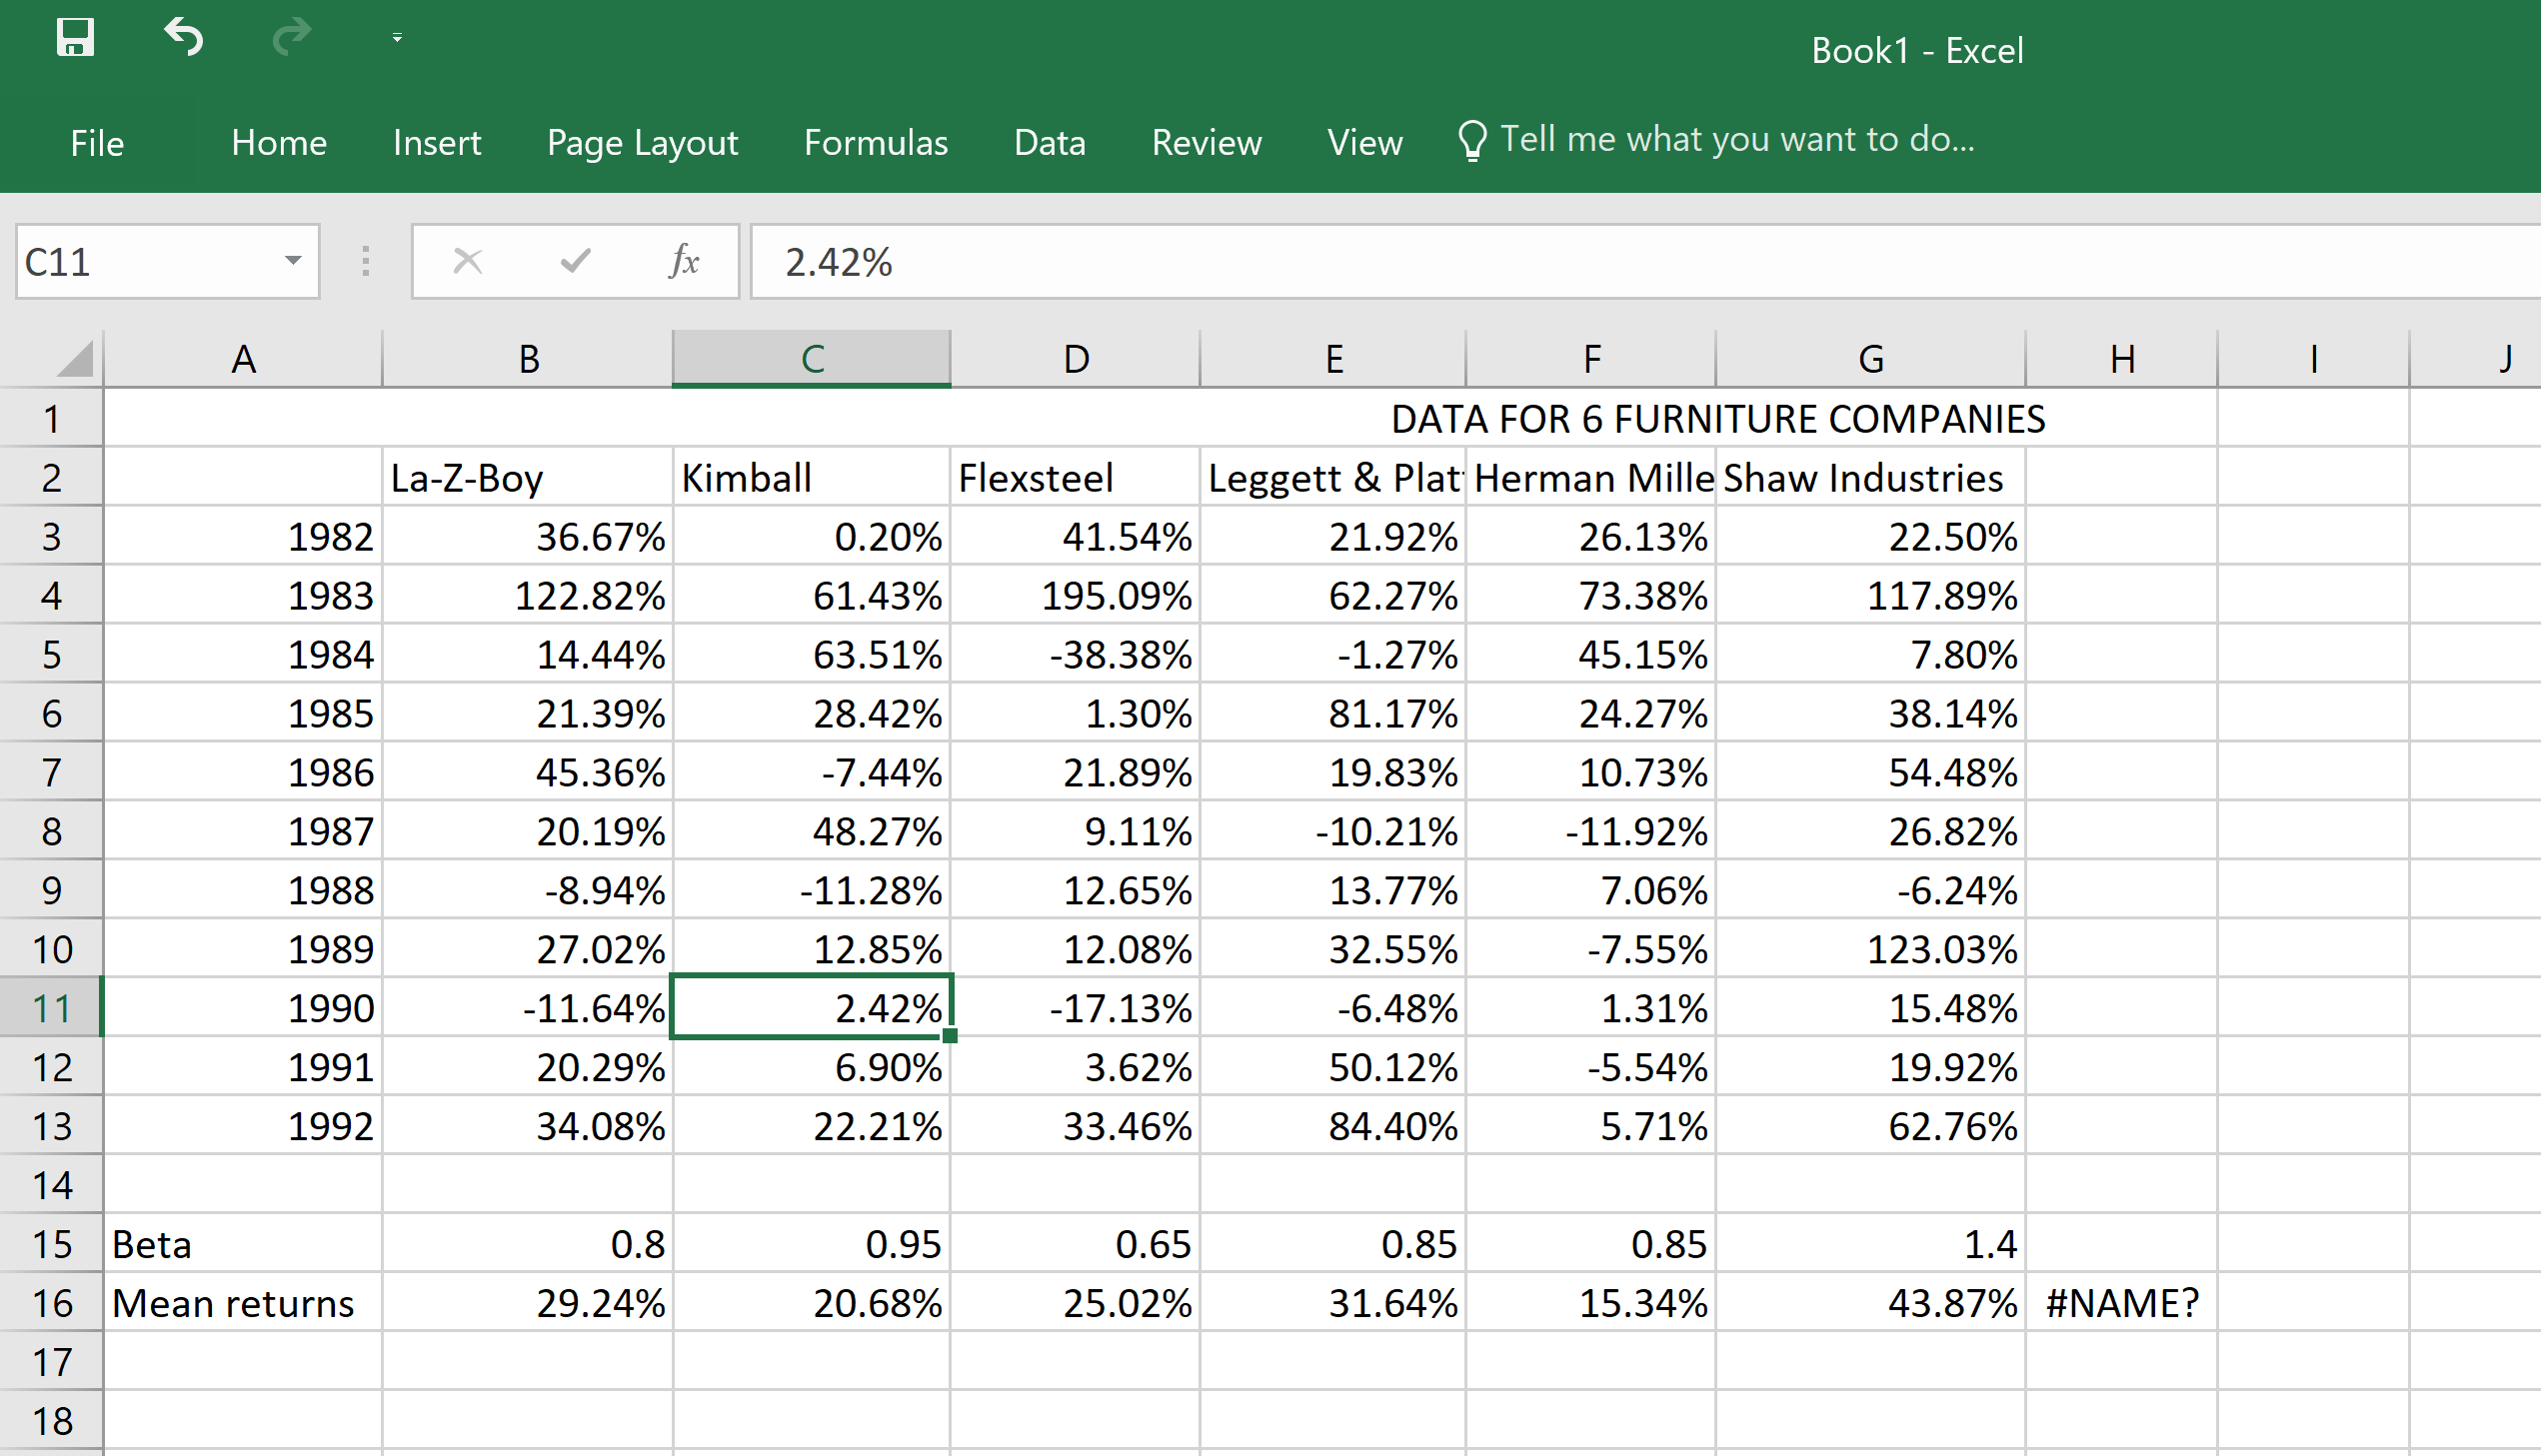The width and height of the screenshot is (2541, 1456).
Task: Click the Enter checkmark formula bar icon
Action: click(x=575, y=262)
